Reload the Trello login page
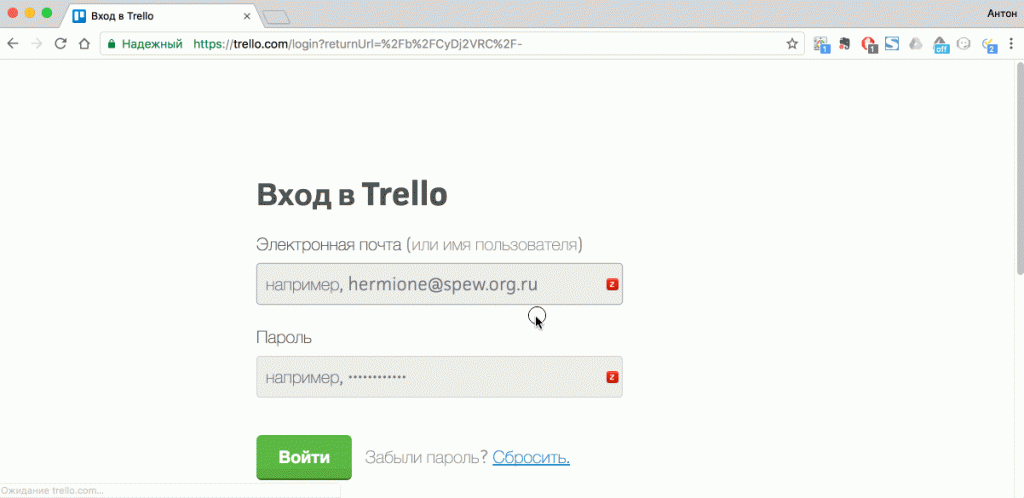Viewport: 1024px width, 498px height. point(61,44)
